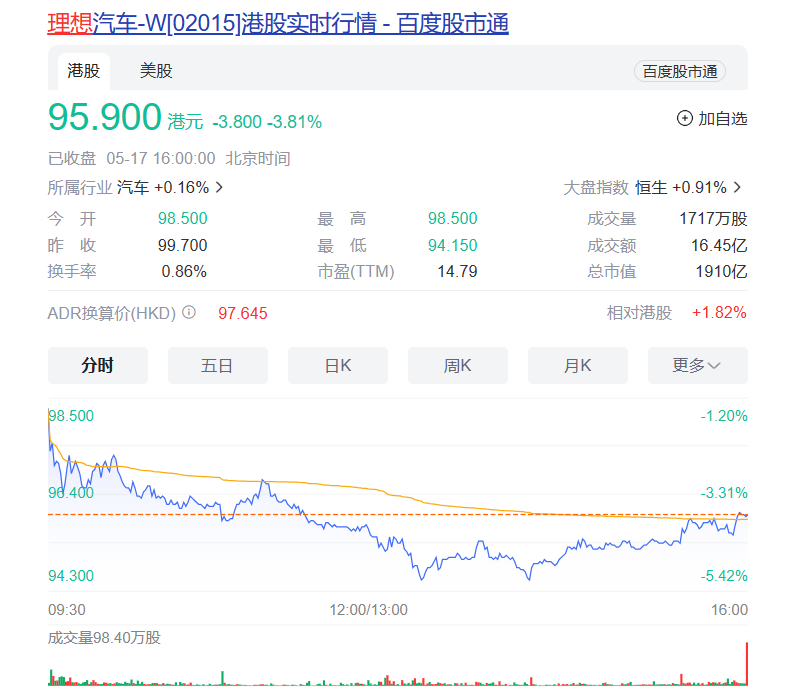792x700 pixels.
Task: Click the 已收盘 05-17 16:00:00 timestamp
Action: click(x=169, y=159)
